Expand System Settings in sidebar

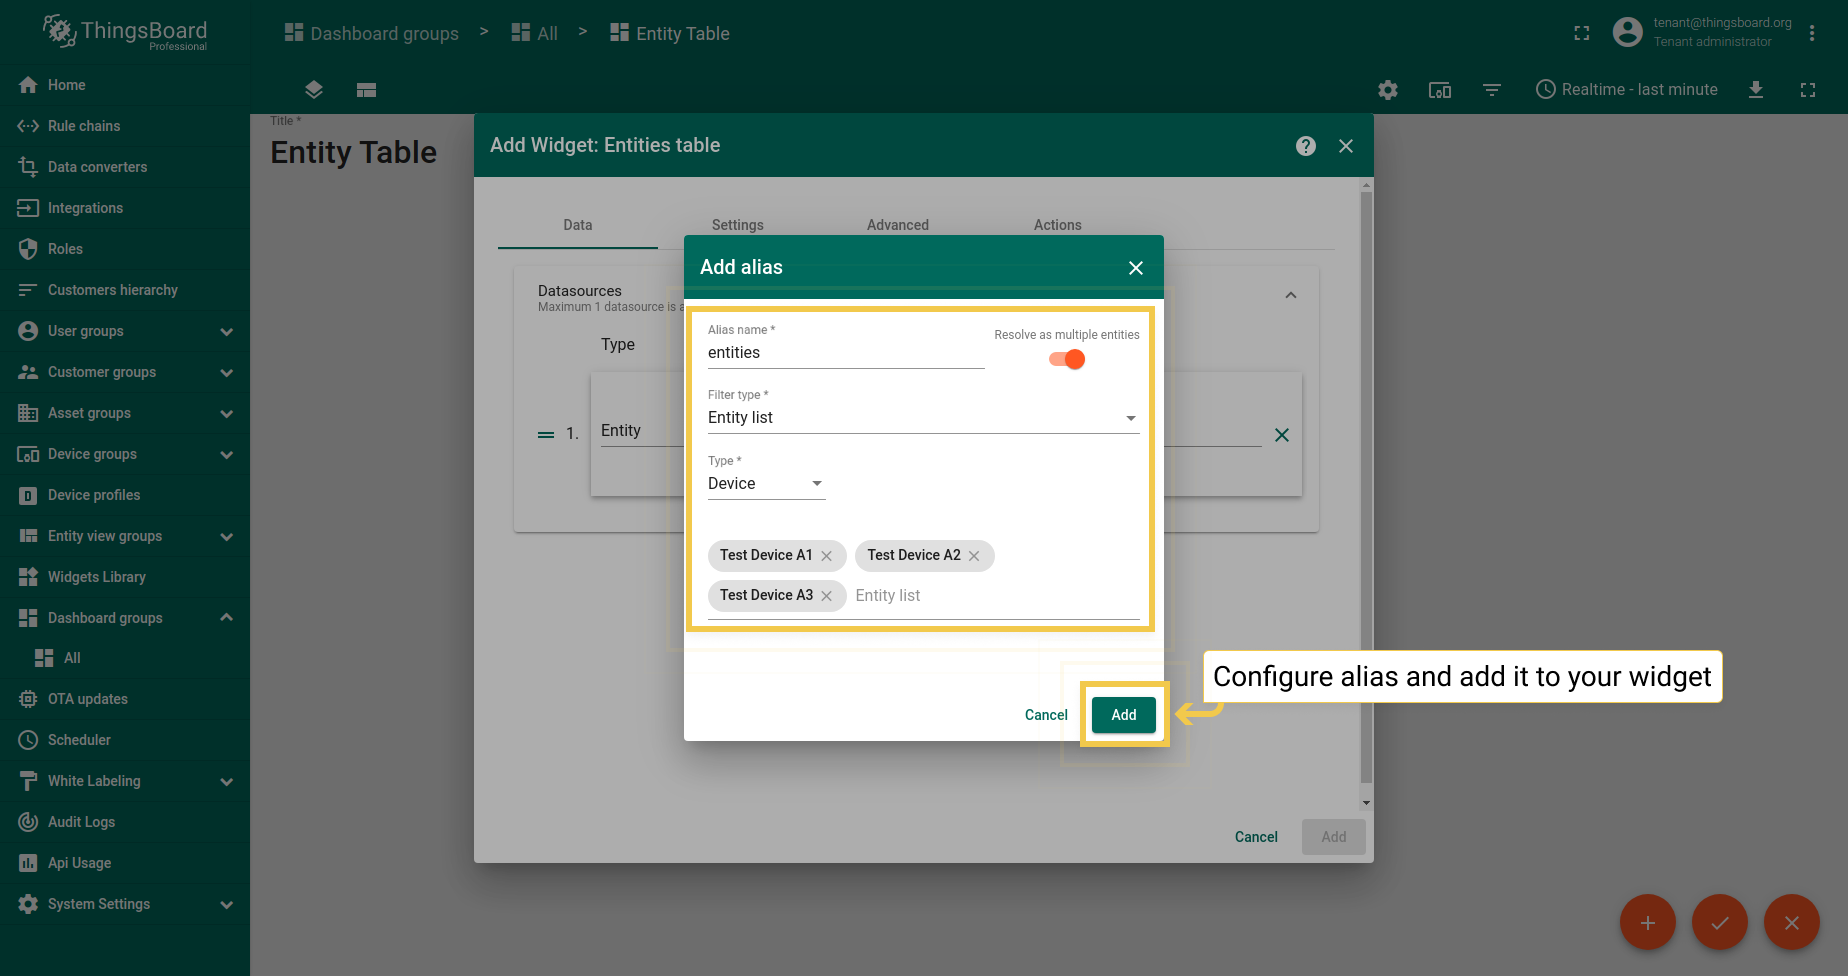click(x=227, y=904)
